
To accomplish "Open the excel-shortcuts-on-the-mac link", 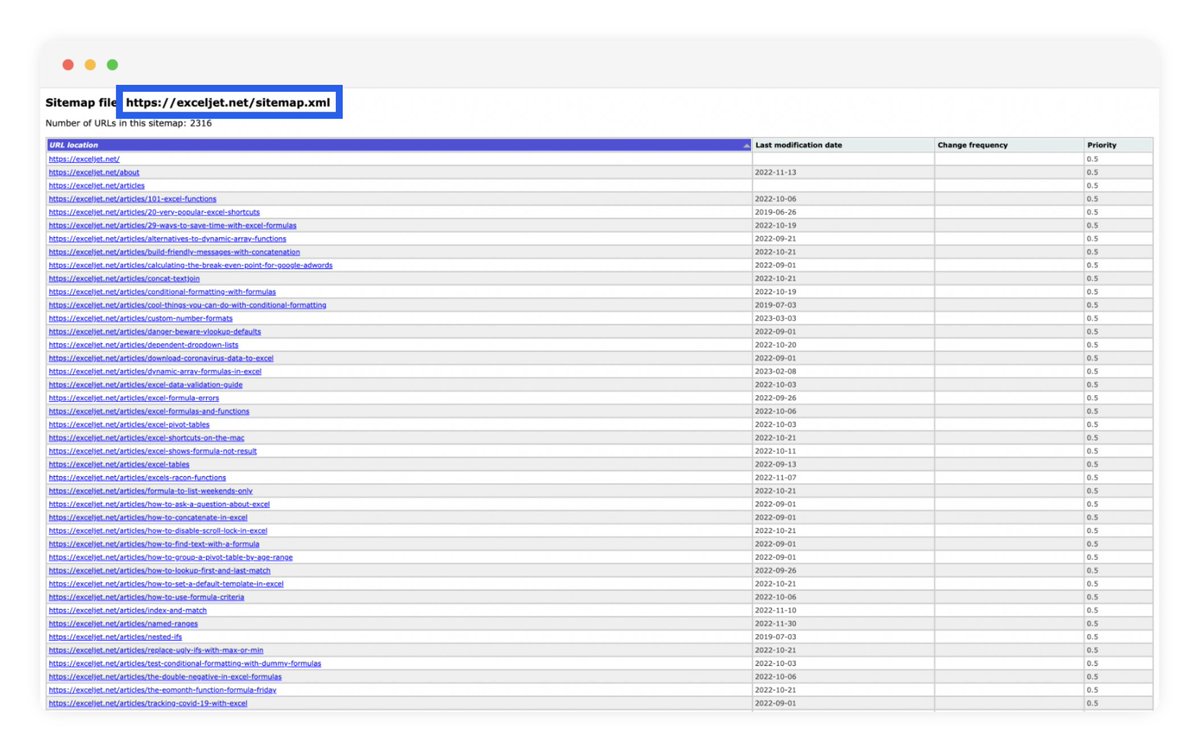I will coord(146,438).
